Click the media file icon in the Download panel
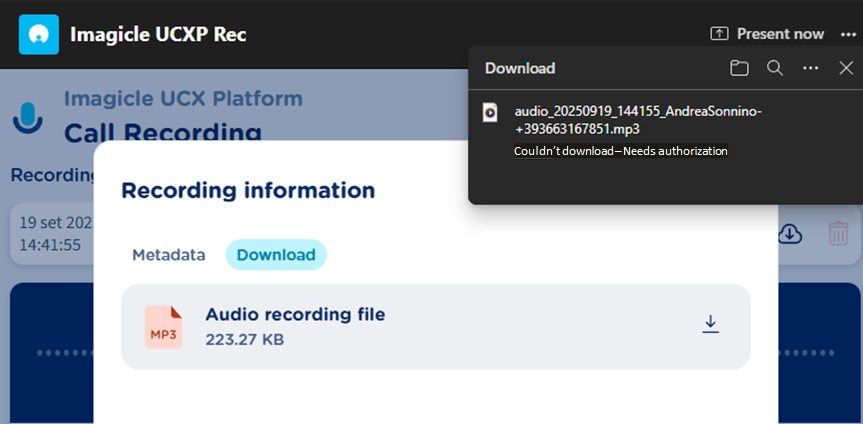863x424 pixels. point(490,112)
